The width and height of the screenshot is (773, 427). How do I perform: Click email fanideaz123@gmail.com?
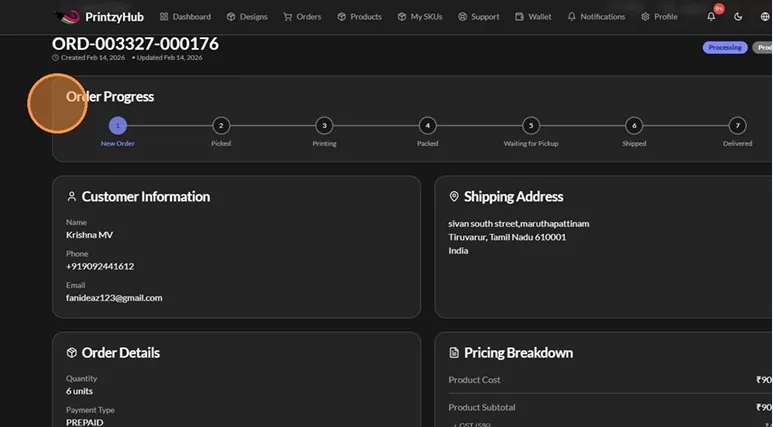pos(114,298)
